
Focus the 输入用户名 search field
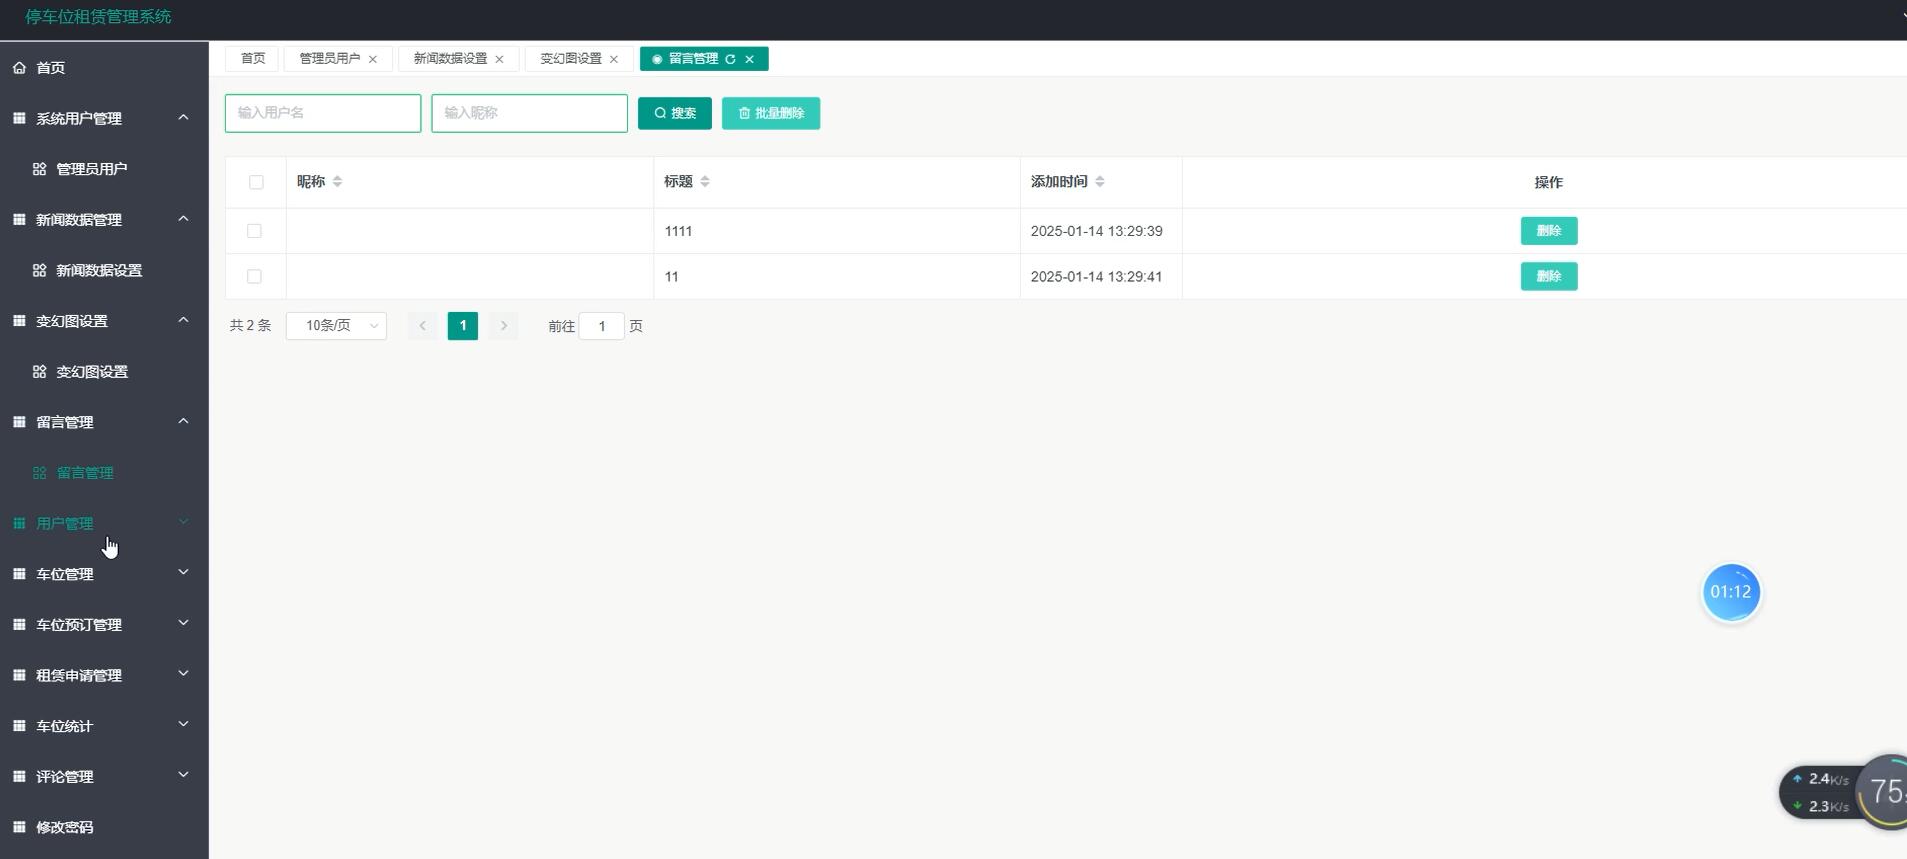click(x=323, y=113)
